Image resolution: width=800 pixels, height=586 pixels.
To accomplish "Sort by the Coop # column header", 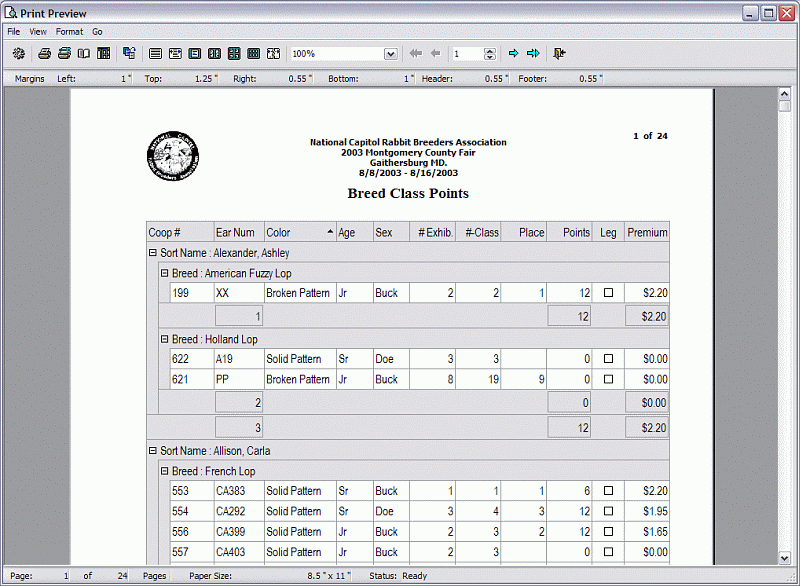I will coord(180,233).
